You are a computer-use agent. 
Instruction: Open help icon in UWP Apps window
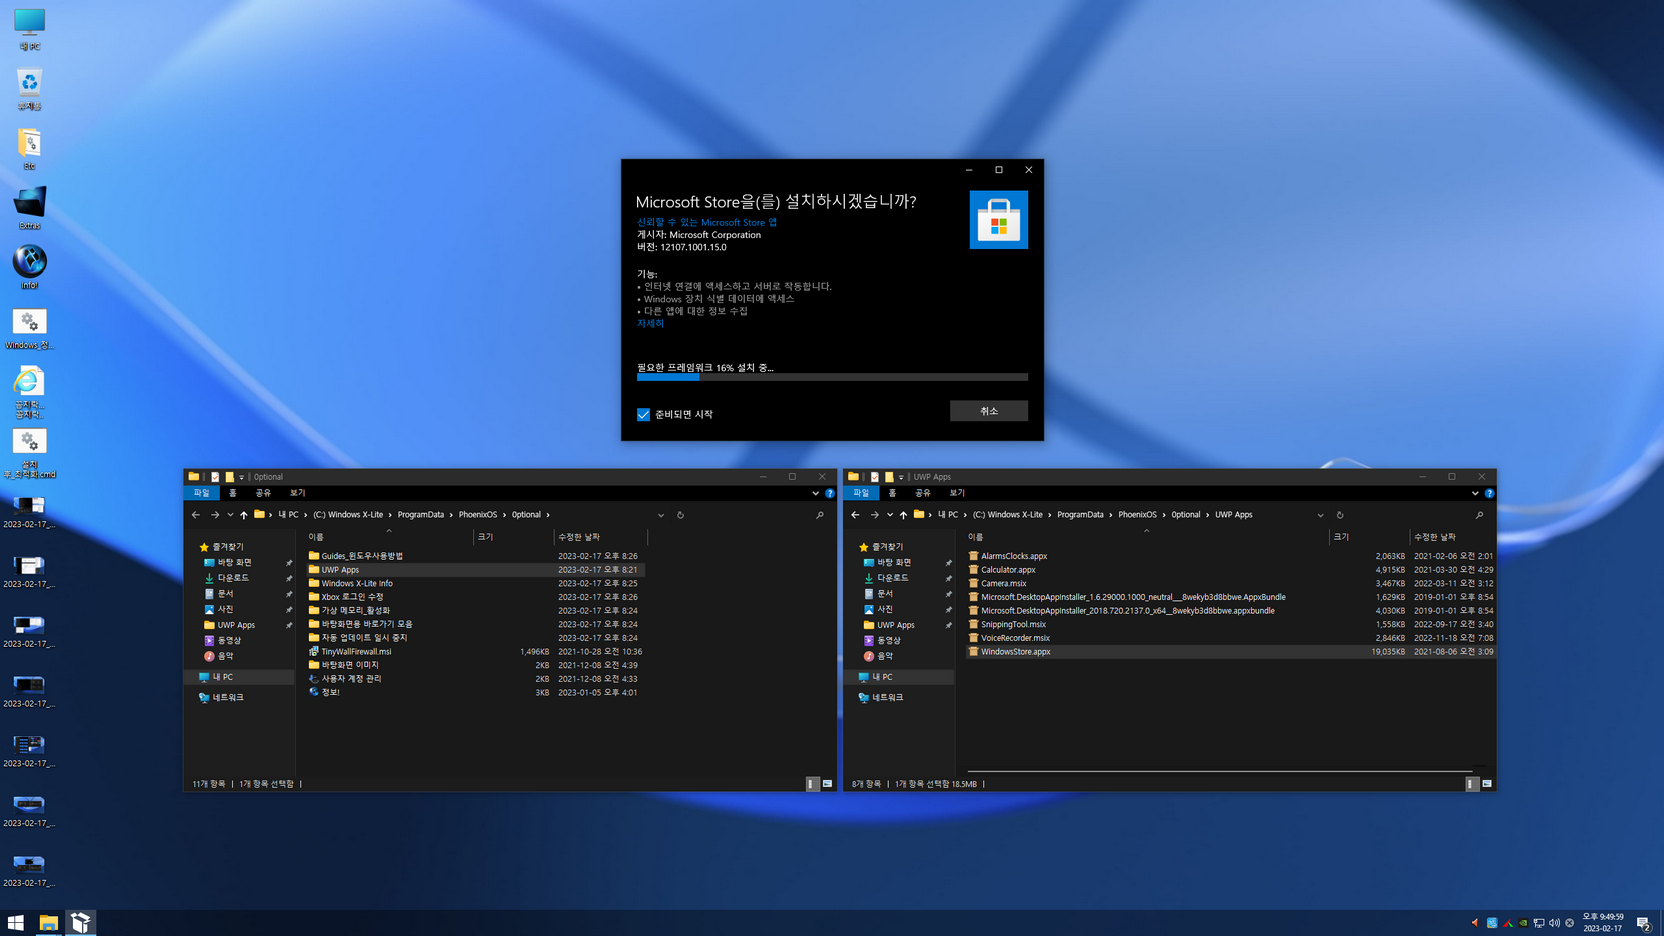(x=1489, y=493)
